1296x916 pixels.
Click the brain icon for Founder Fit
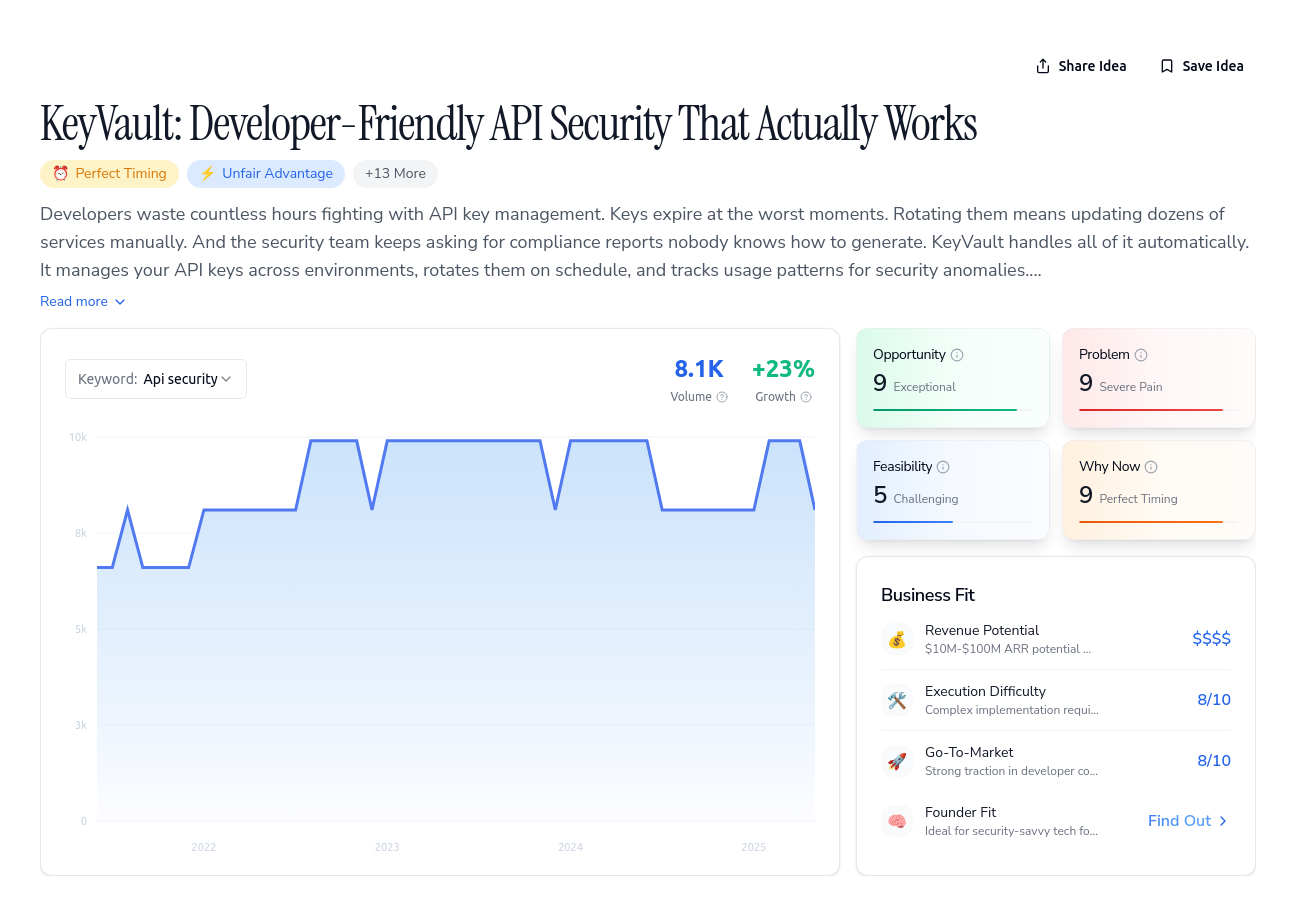(897, 821)
